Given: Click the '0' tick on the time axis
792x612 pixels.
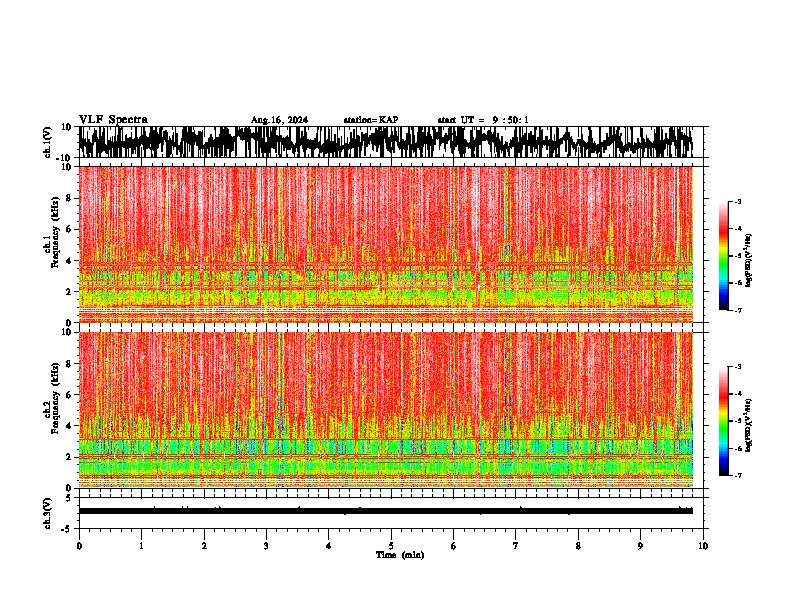Looking at the screenshot, I should [79, 546].
